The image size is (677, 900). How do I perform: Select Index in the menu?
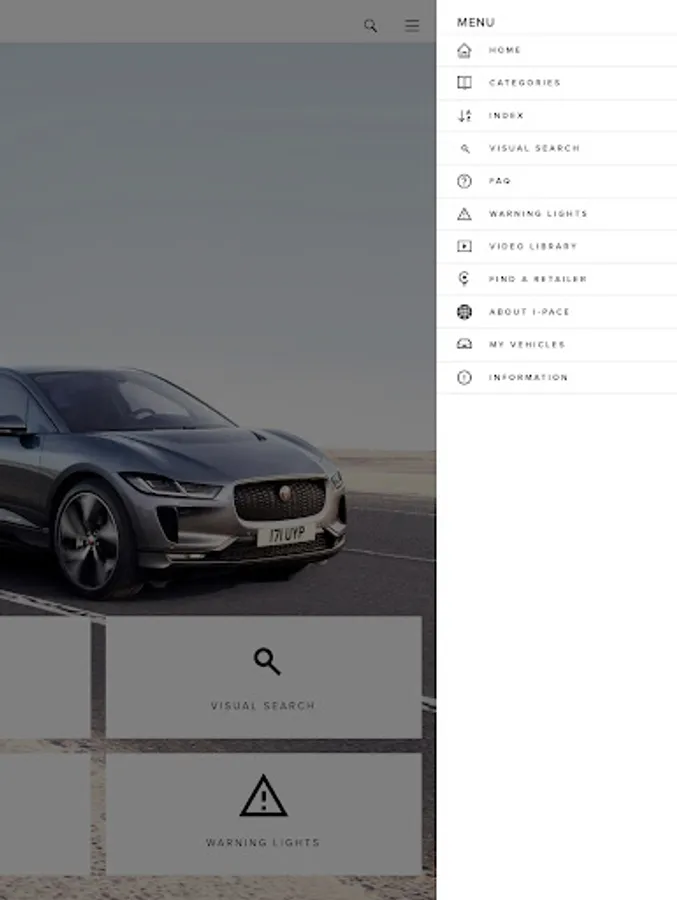click(x=557, y=115)
